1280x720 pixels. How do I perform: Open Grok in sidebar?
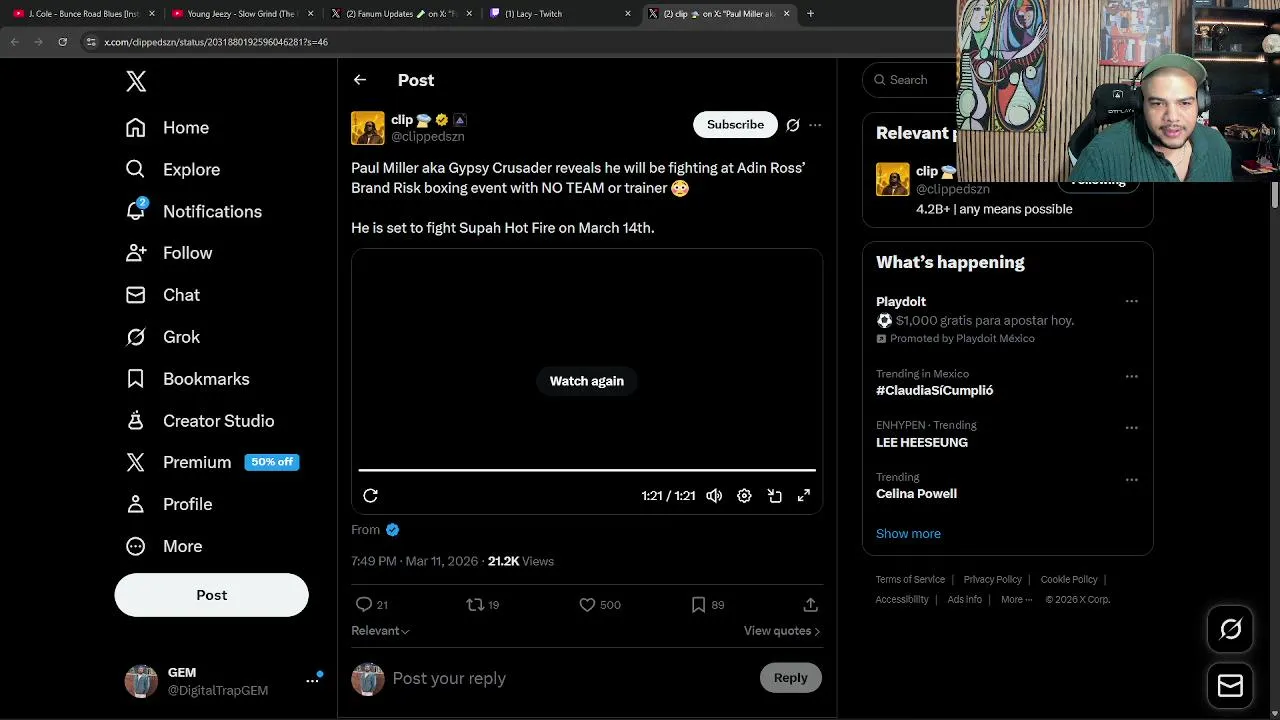coord(162,337)
